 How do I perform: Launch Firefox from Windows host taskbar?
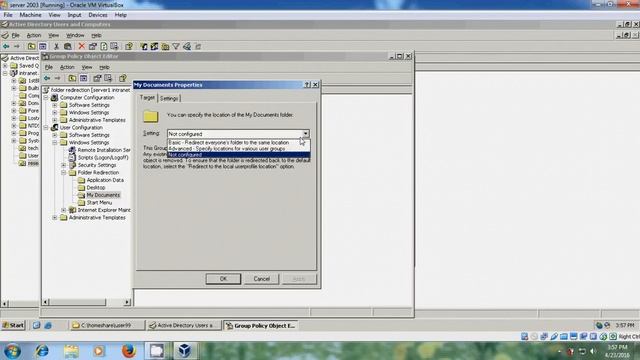point(129,351)
